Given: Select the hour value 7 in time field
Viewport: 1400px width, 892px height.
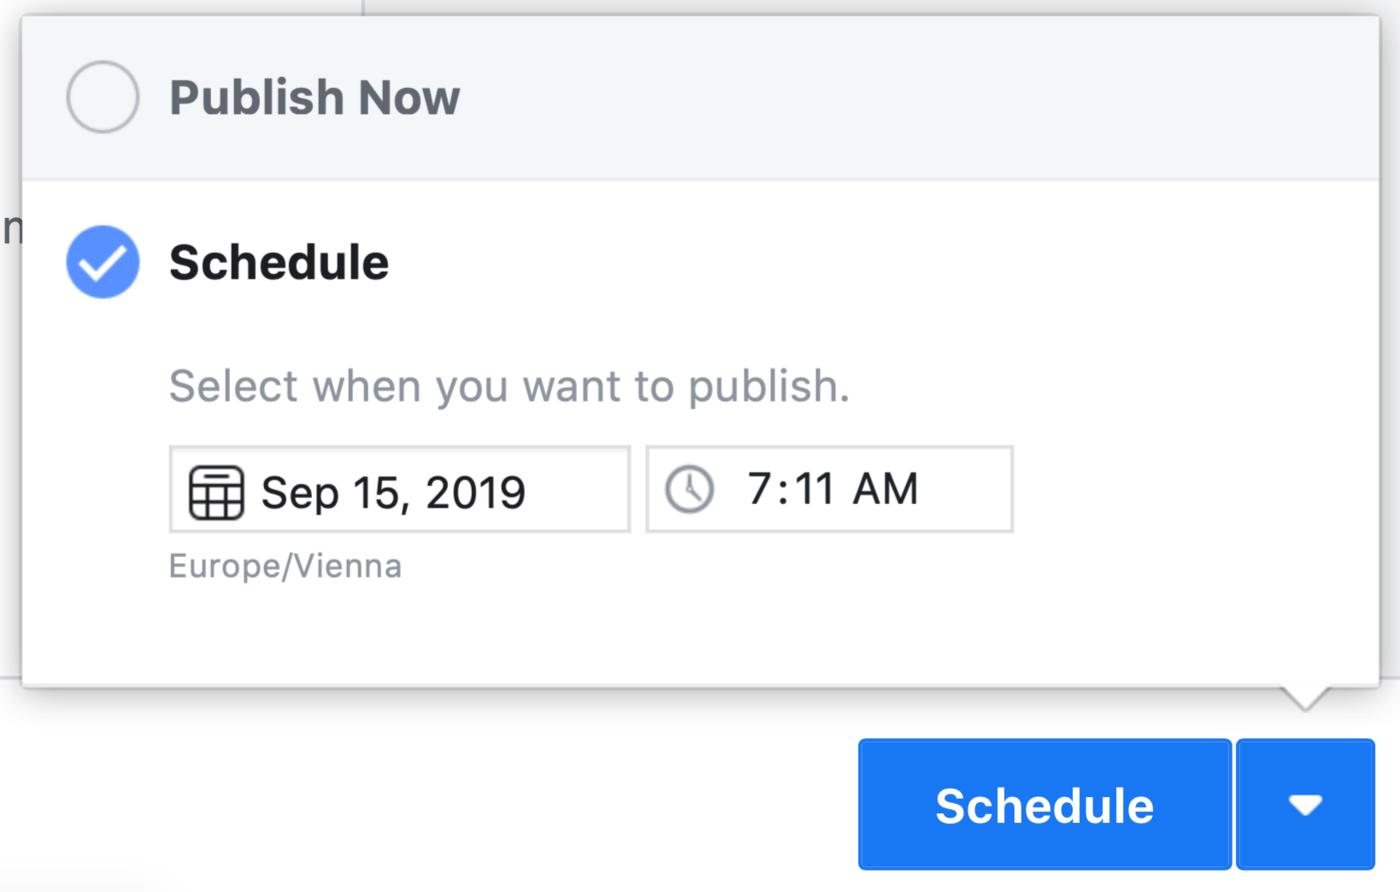Looking at the screenshot, I should coord(760,489).
